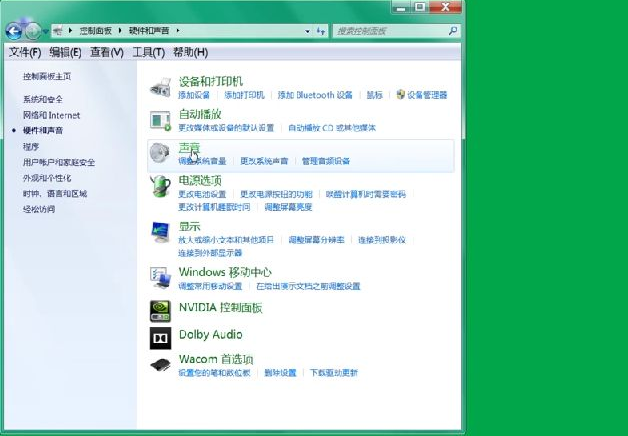
Task: Click the 自动播放 icon
Action: click(160, 121)
